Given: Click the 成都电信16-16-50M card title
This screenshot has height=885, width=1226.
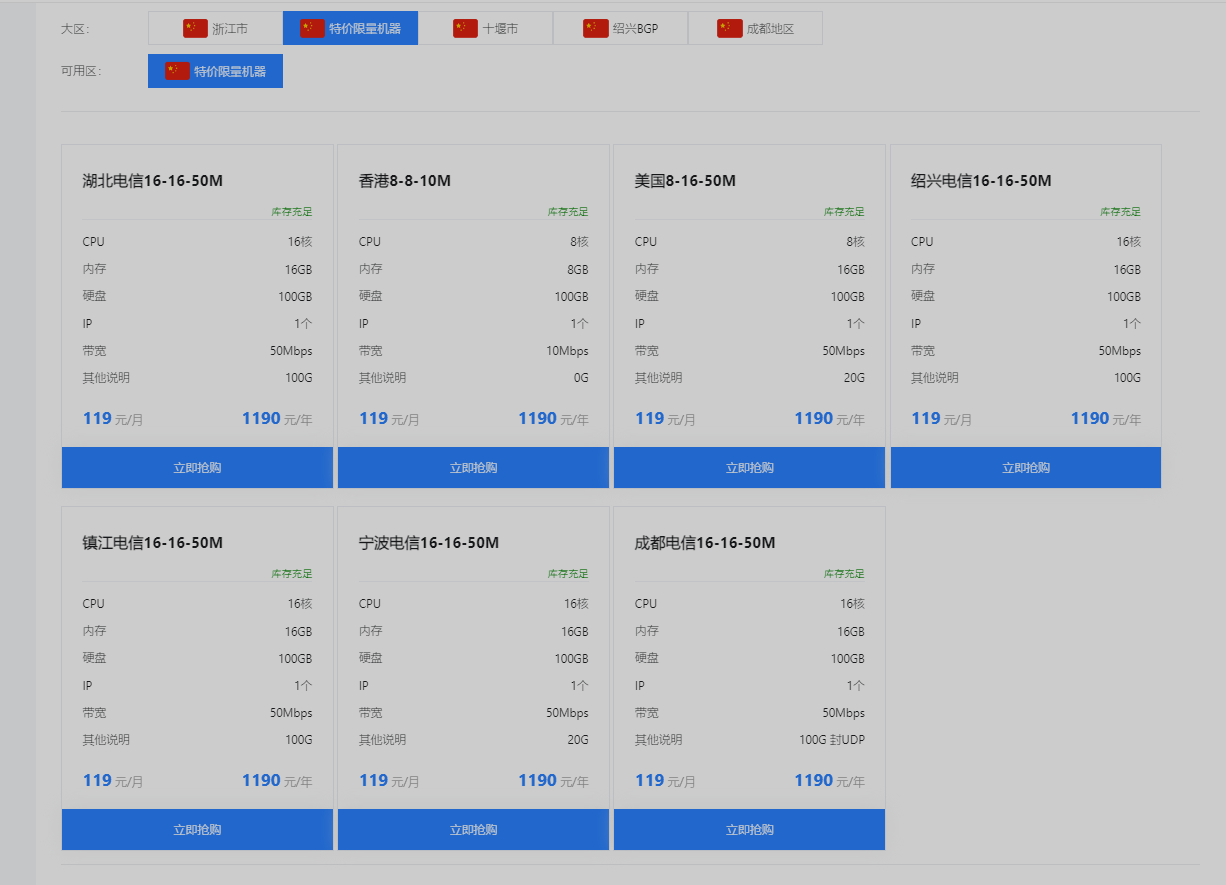Looking at the screenshot, I should (705, 543).
